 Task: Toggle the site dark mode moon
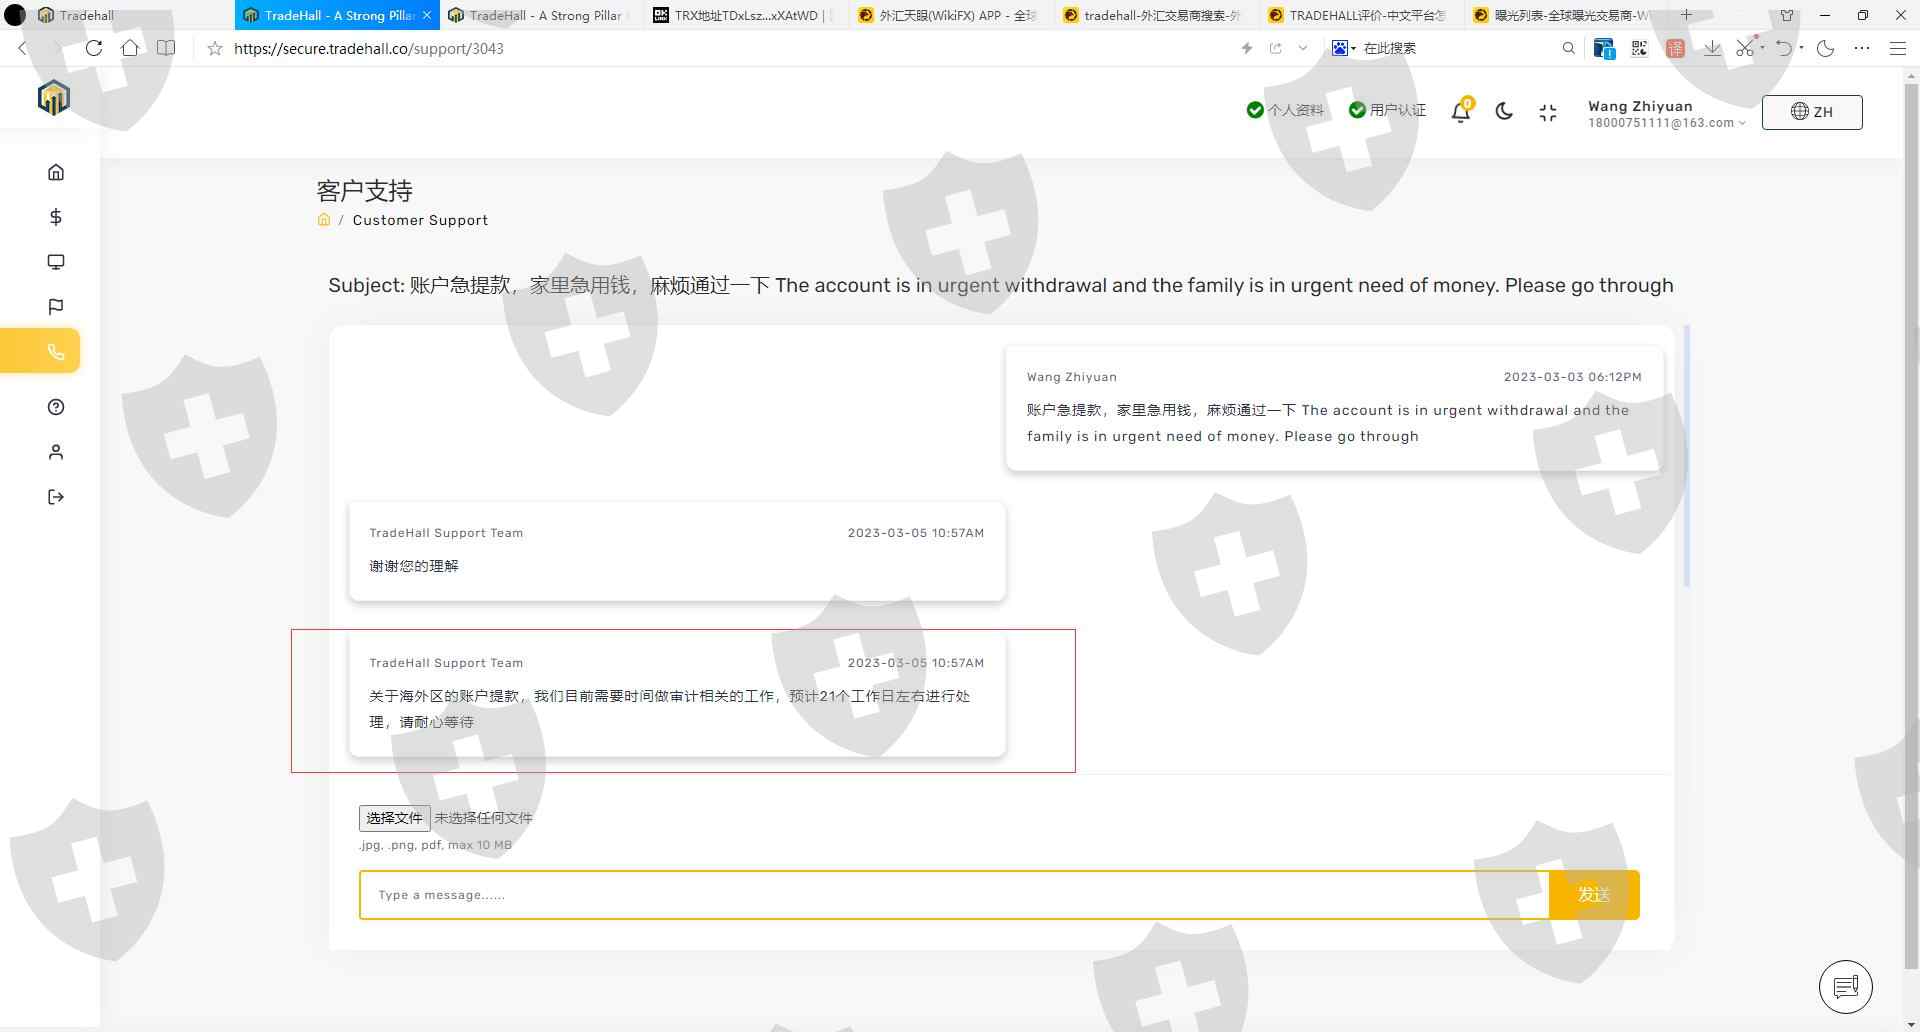[1504, 112]
